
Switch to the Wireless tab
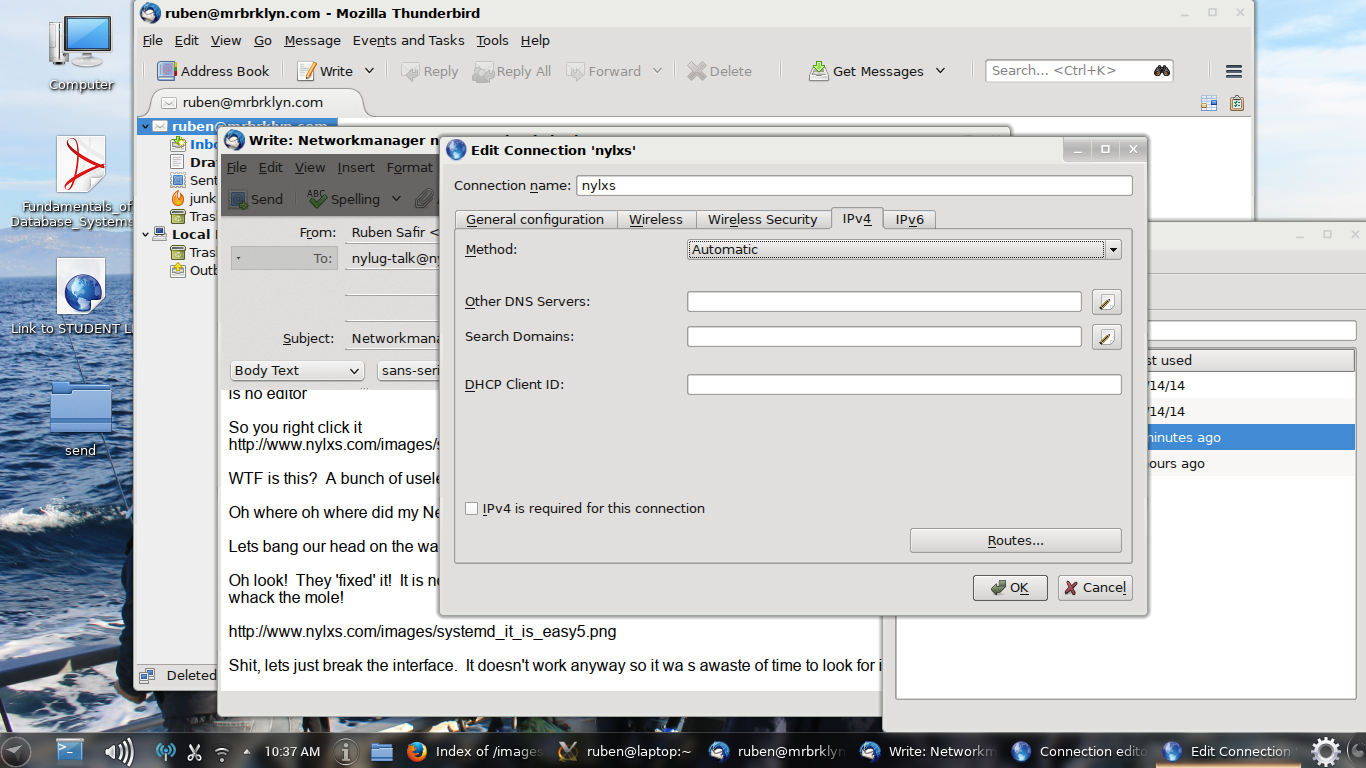(x=656, y=219)
